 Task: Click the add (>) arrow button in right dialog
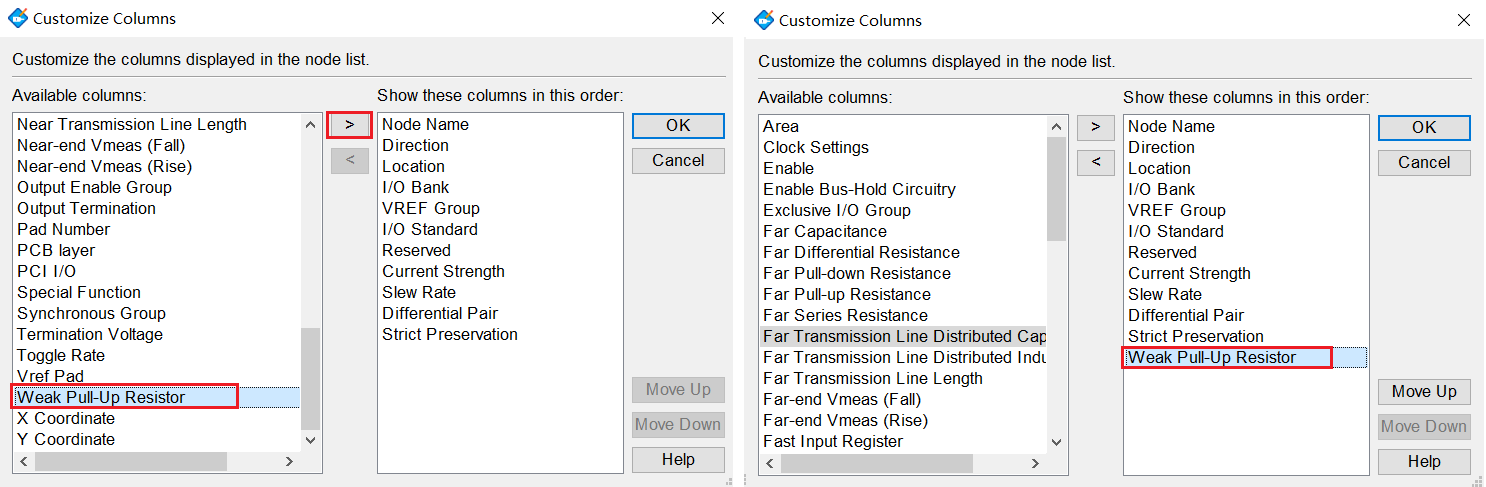tap(1095, 127)
